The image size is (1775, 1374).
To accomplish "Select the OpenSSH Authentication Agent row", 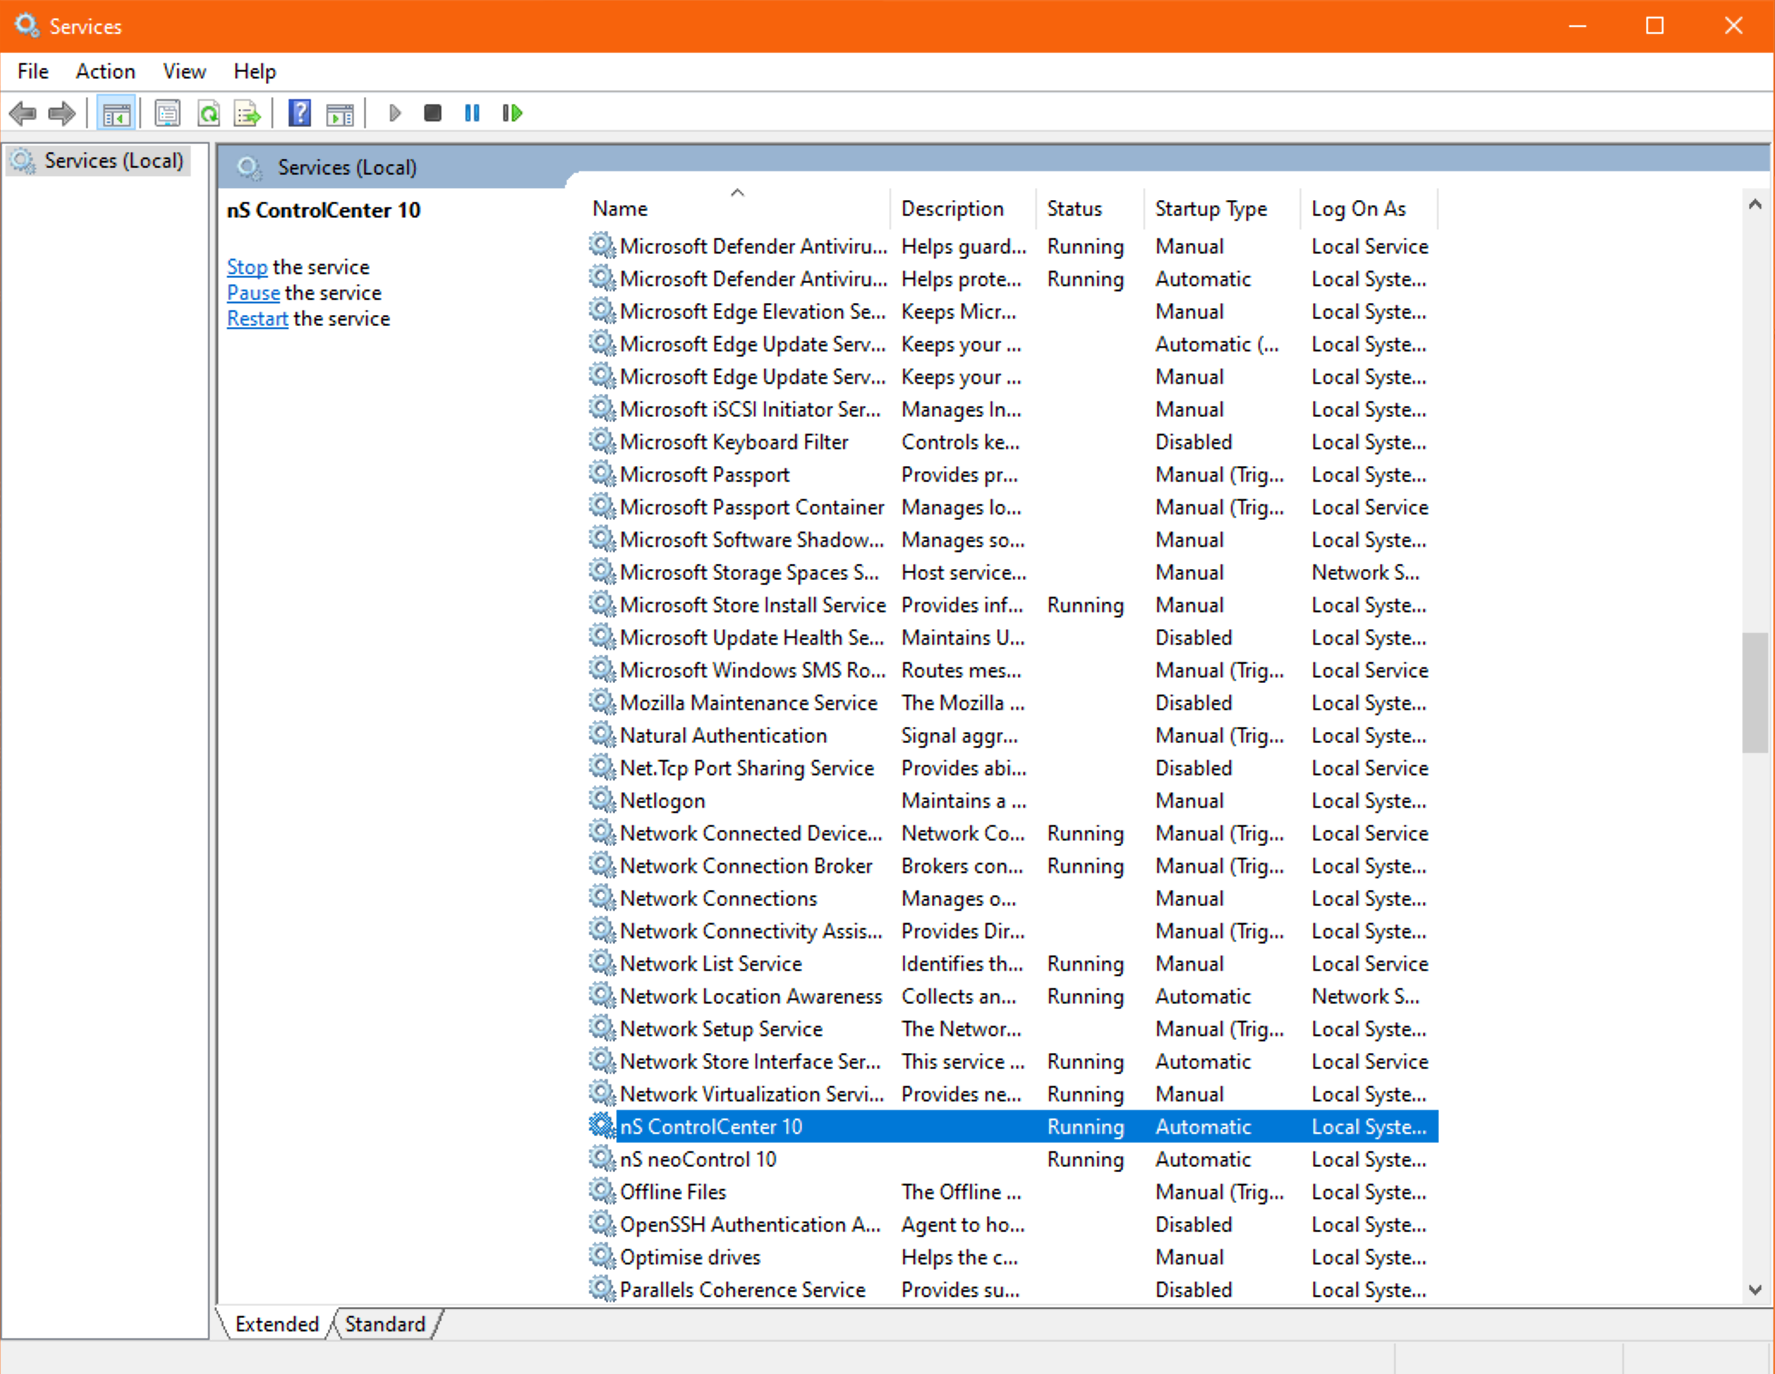I will coord(1012,1224).
